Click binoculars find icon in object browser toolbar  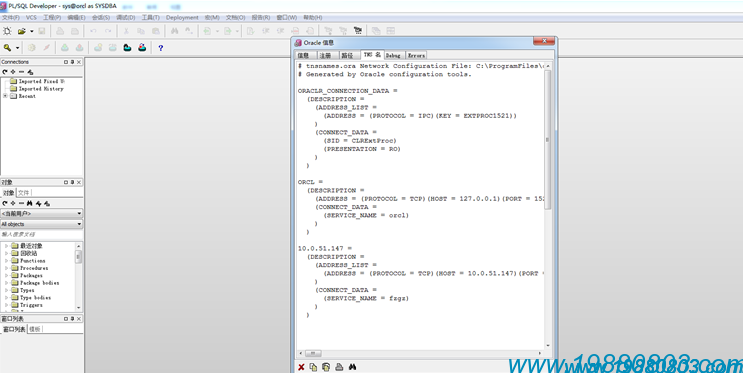pyautogui.click(x=29, y=203)
